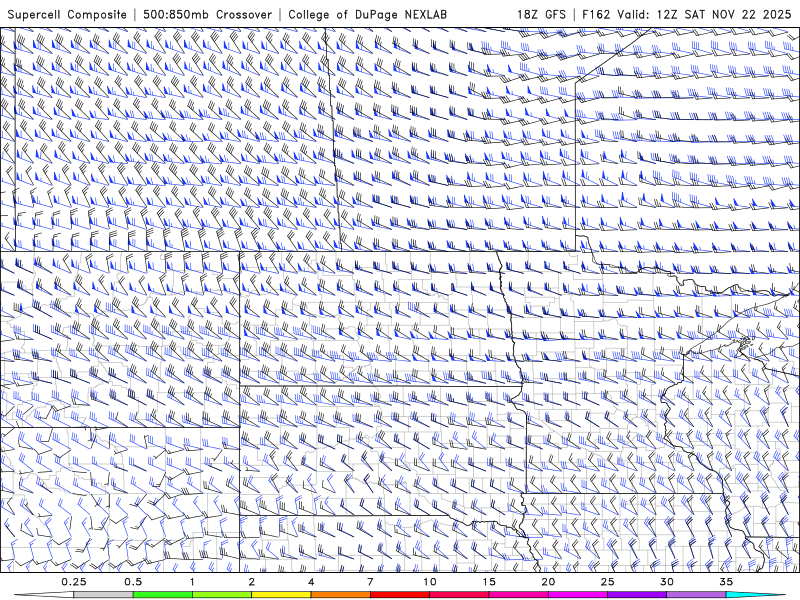Click the purple swatch between 25 and 30
The image size is (800, 600).
click(x=637, y=595)
